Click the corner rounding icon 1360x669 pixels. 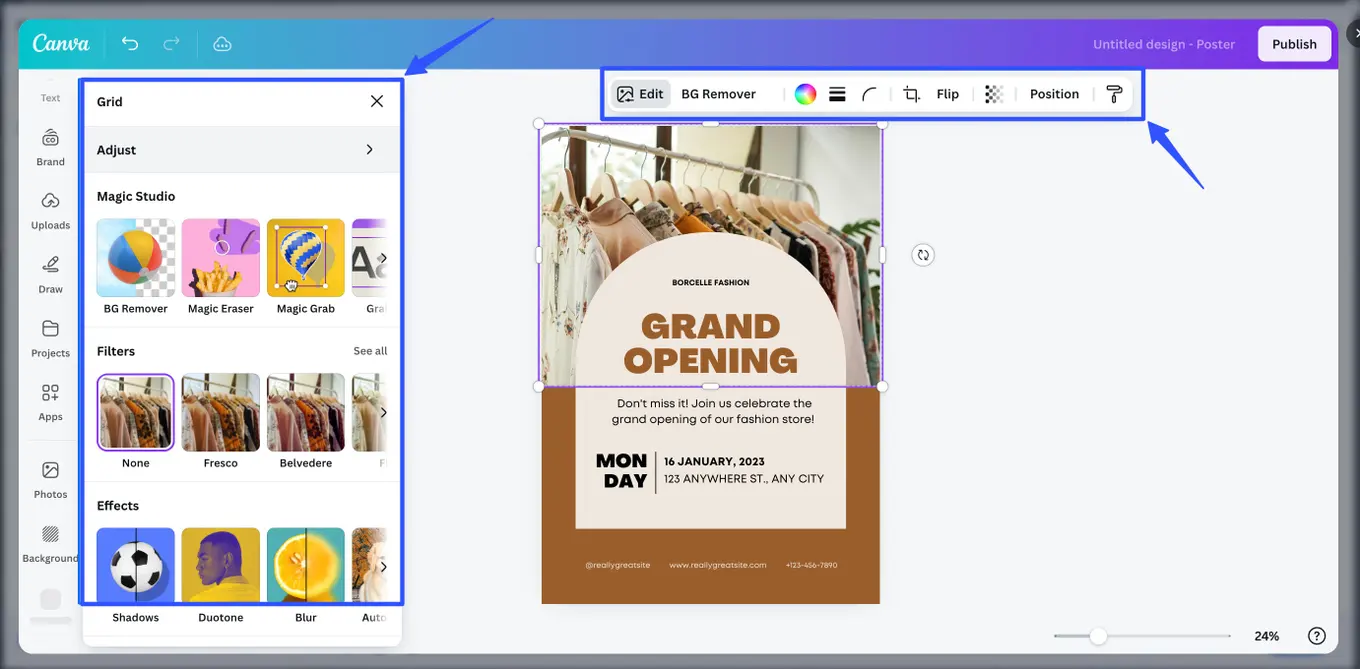click(x=870, y=94)
